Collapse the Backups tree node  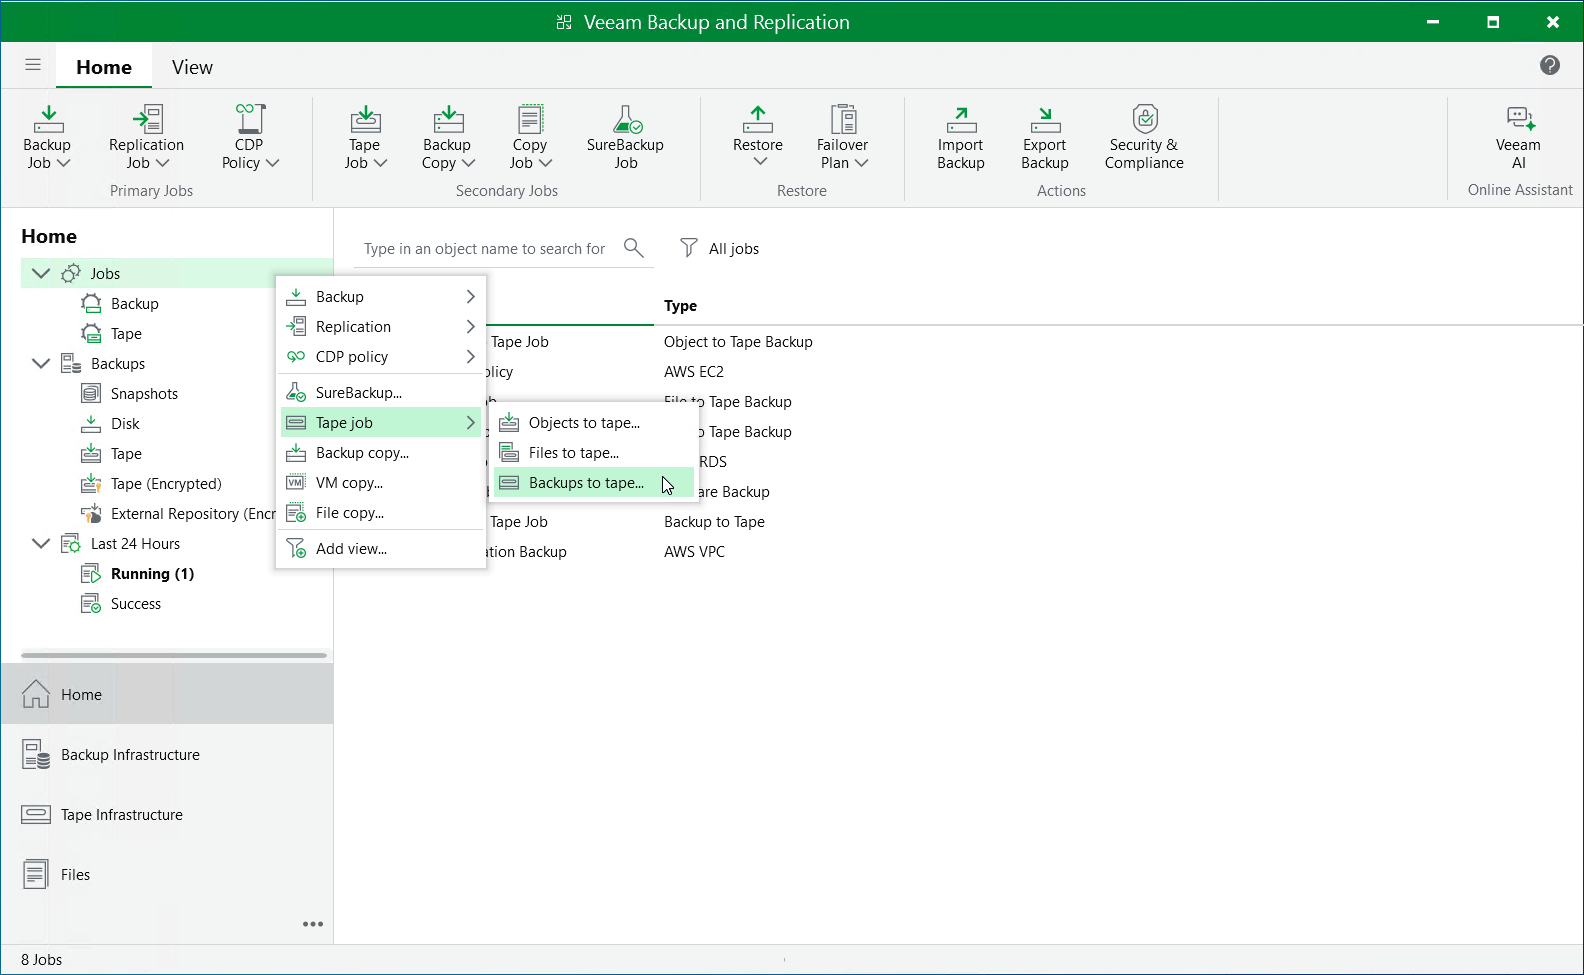click(41, 363)
